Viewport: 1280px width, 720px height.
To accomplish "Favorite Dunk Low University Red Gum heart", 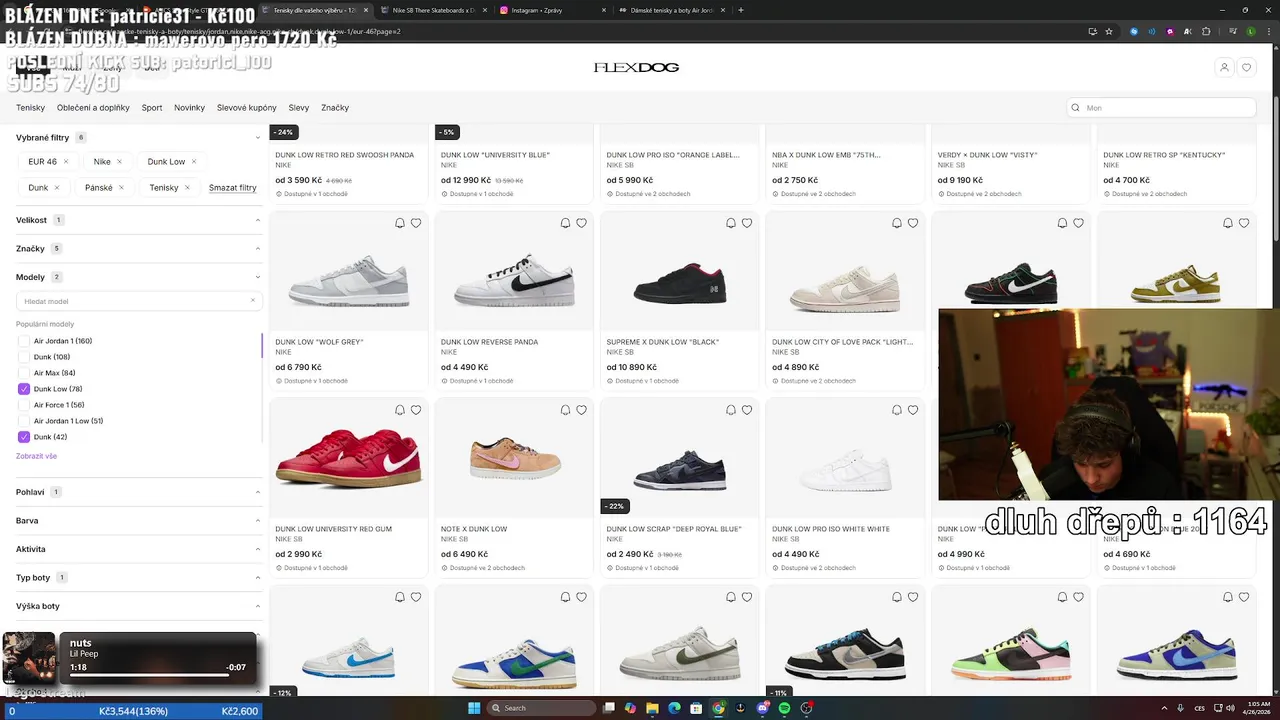I will [416, 410].
